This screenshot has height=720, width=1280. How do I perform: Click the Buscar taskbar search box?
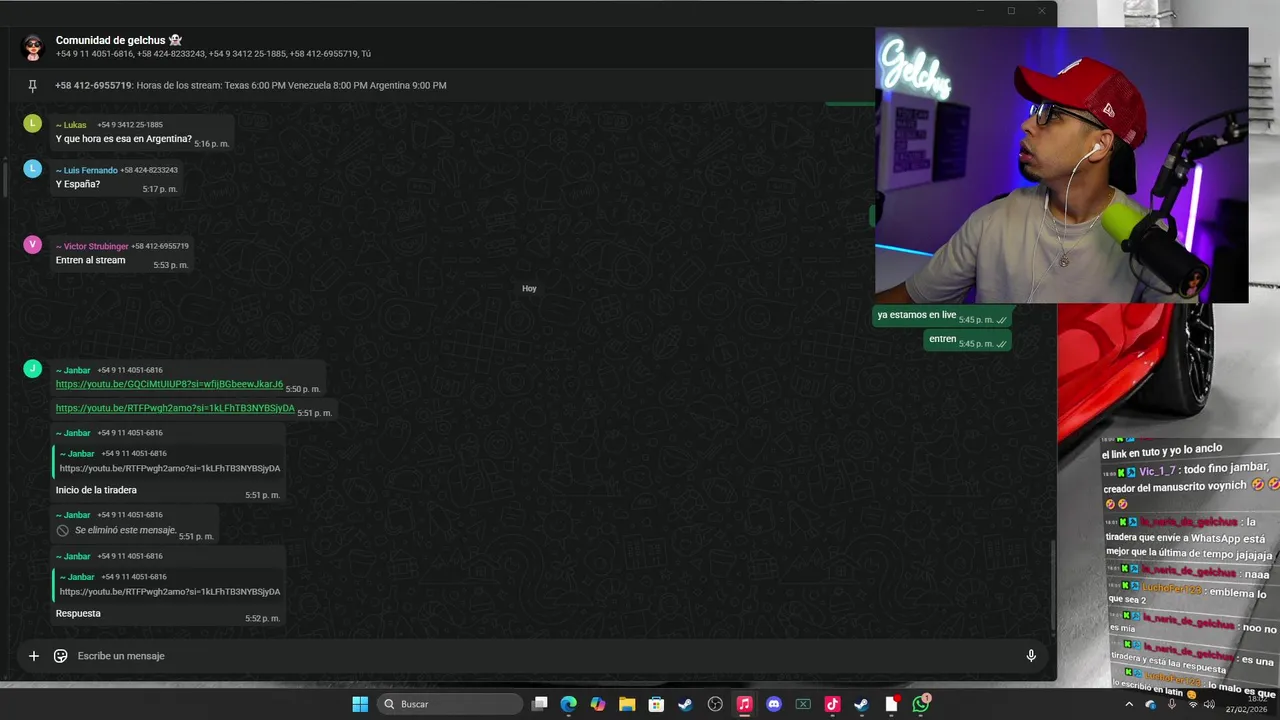pyautogui.click(x=449, y=704)
